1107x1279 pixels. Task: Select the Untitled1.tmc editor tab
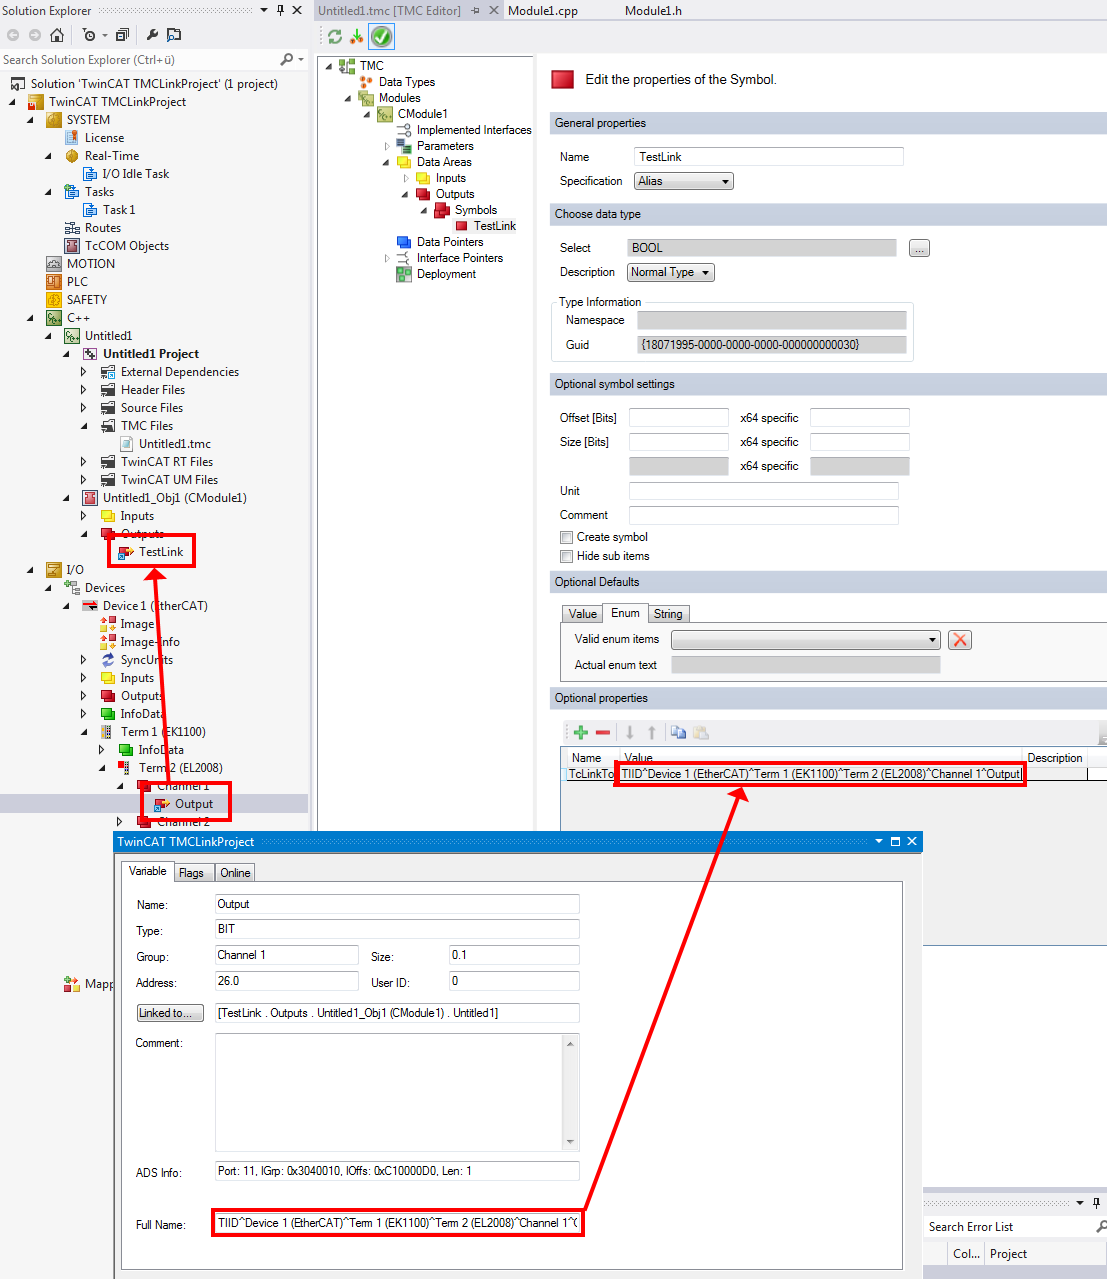[x=390, y=10]
